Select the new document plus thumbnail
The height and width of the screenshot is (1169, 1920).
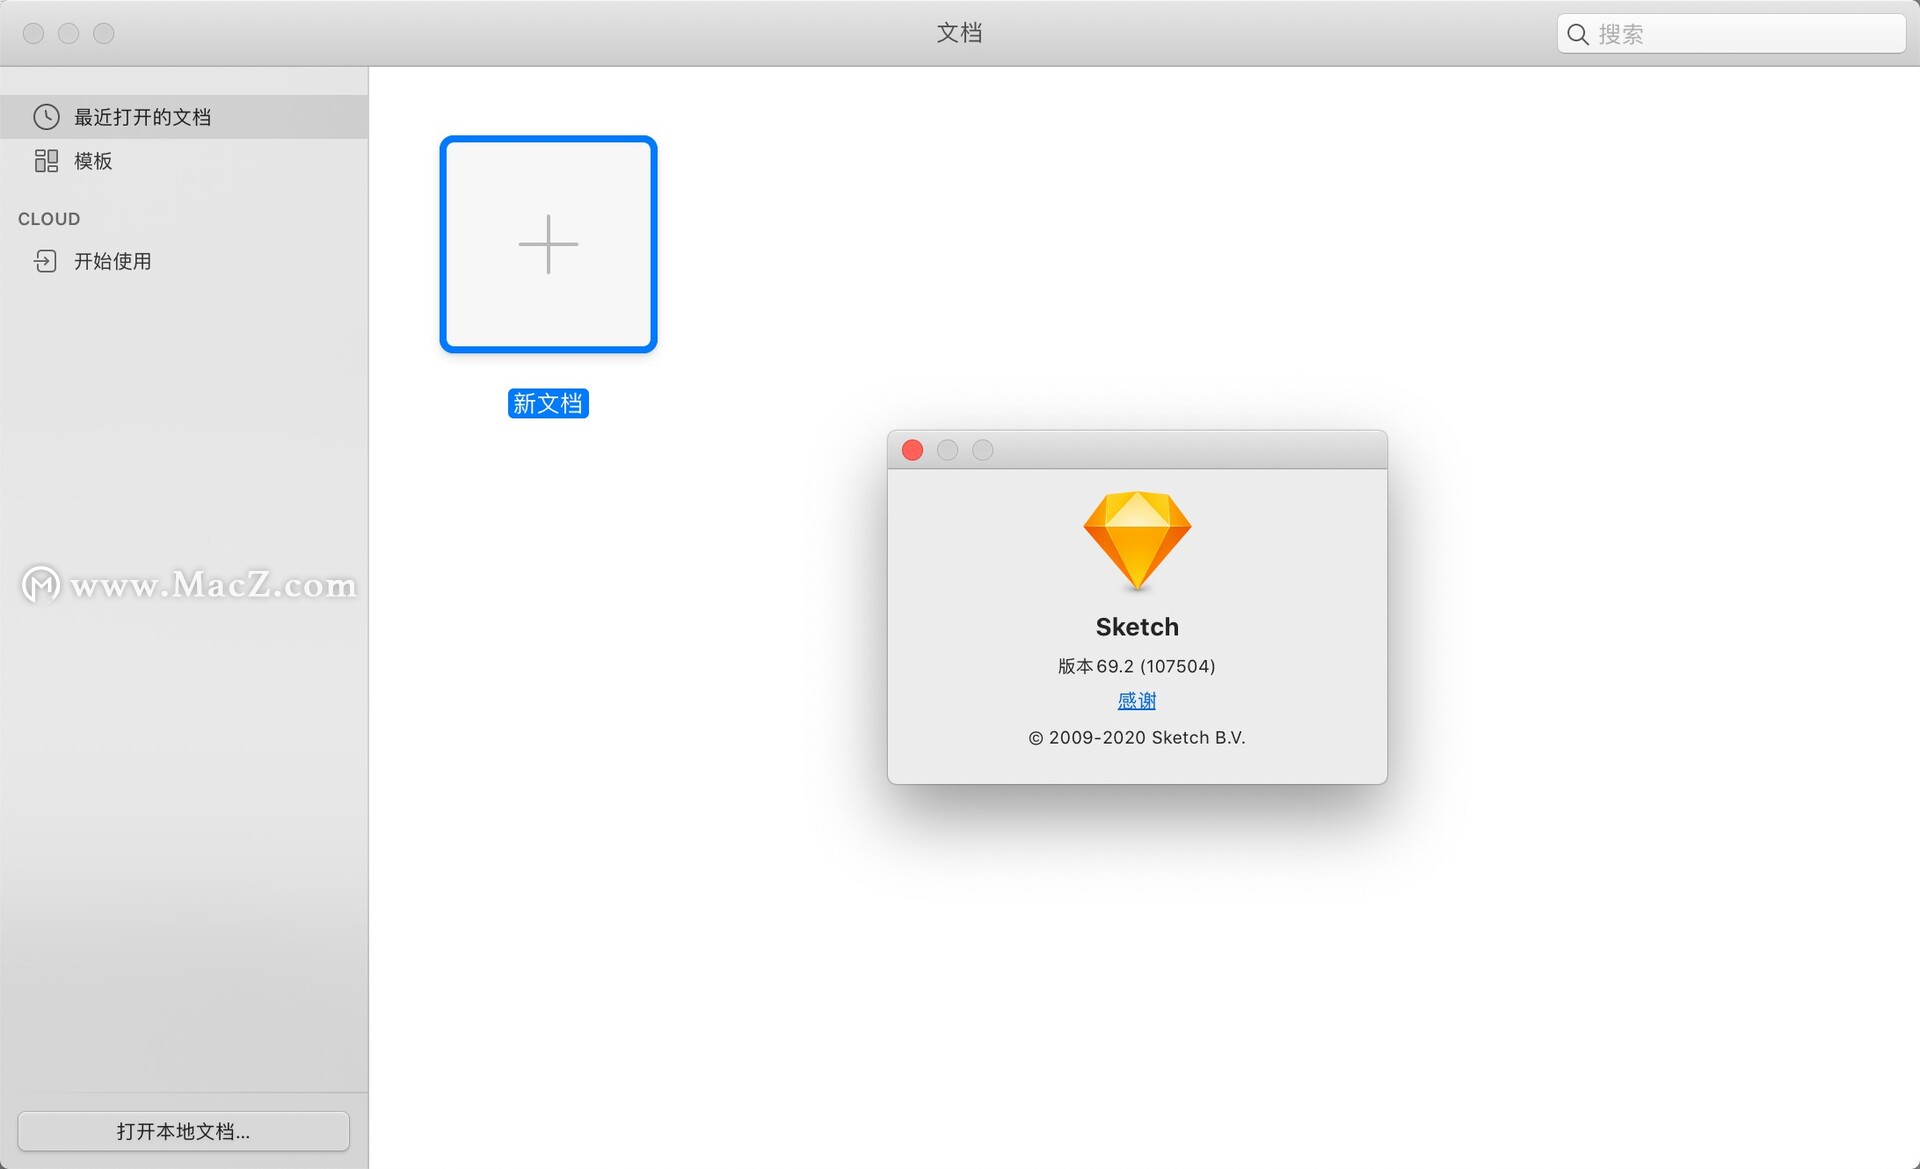pyautogui.click(x=548, y=244)
